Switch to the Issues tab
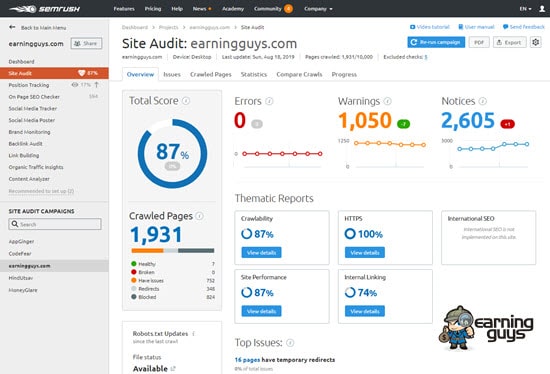The height and width of the screenshot is (374, 550). [x=172, y=74]
